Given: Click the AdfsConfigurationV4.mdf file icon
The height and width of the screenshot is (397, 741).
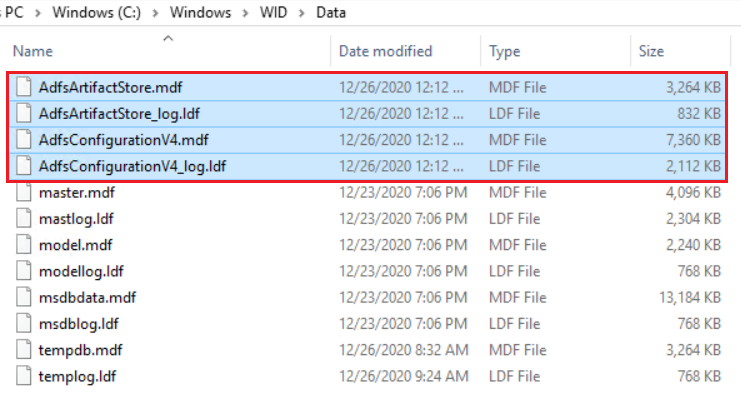Looking at the screenshot, I should coord(24,140).
